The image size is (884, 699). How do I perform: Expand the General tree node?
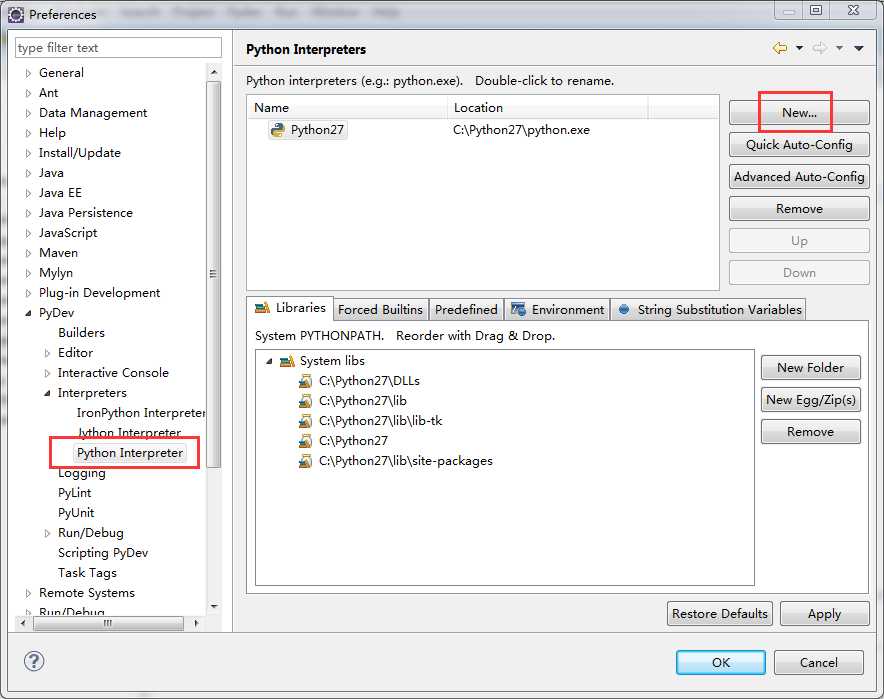click(28, 73)
